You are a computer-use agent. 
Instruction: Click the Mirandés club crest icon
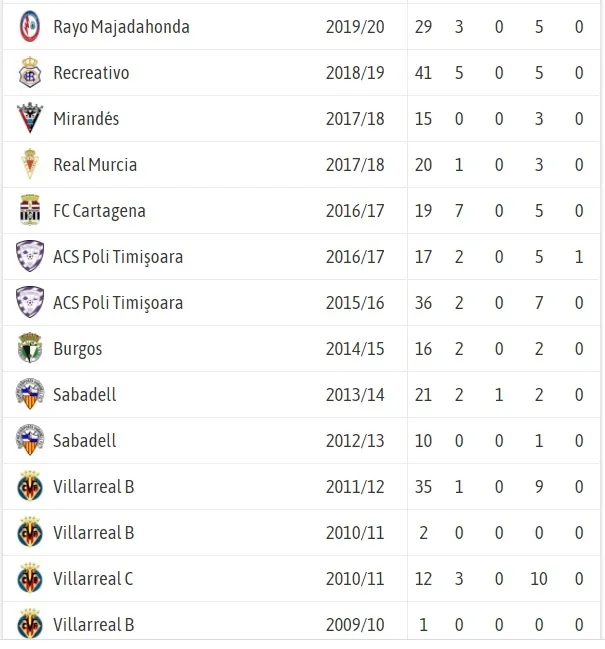click(30, 119)
